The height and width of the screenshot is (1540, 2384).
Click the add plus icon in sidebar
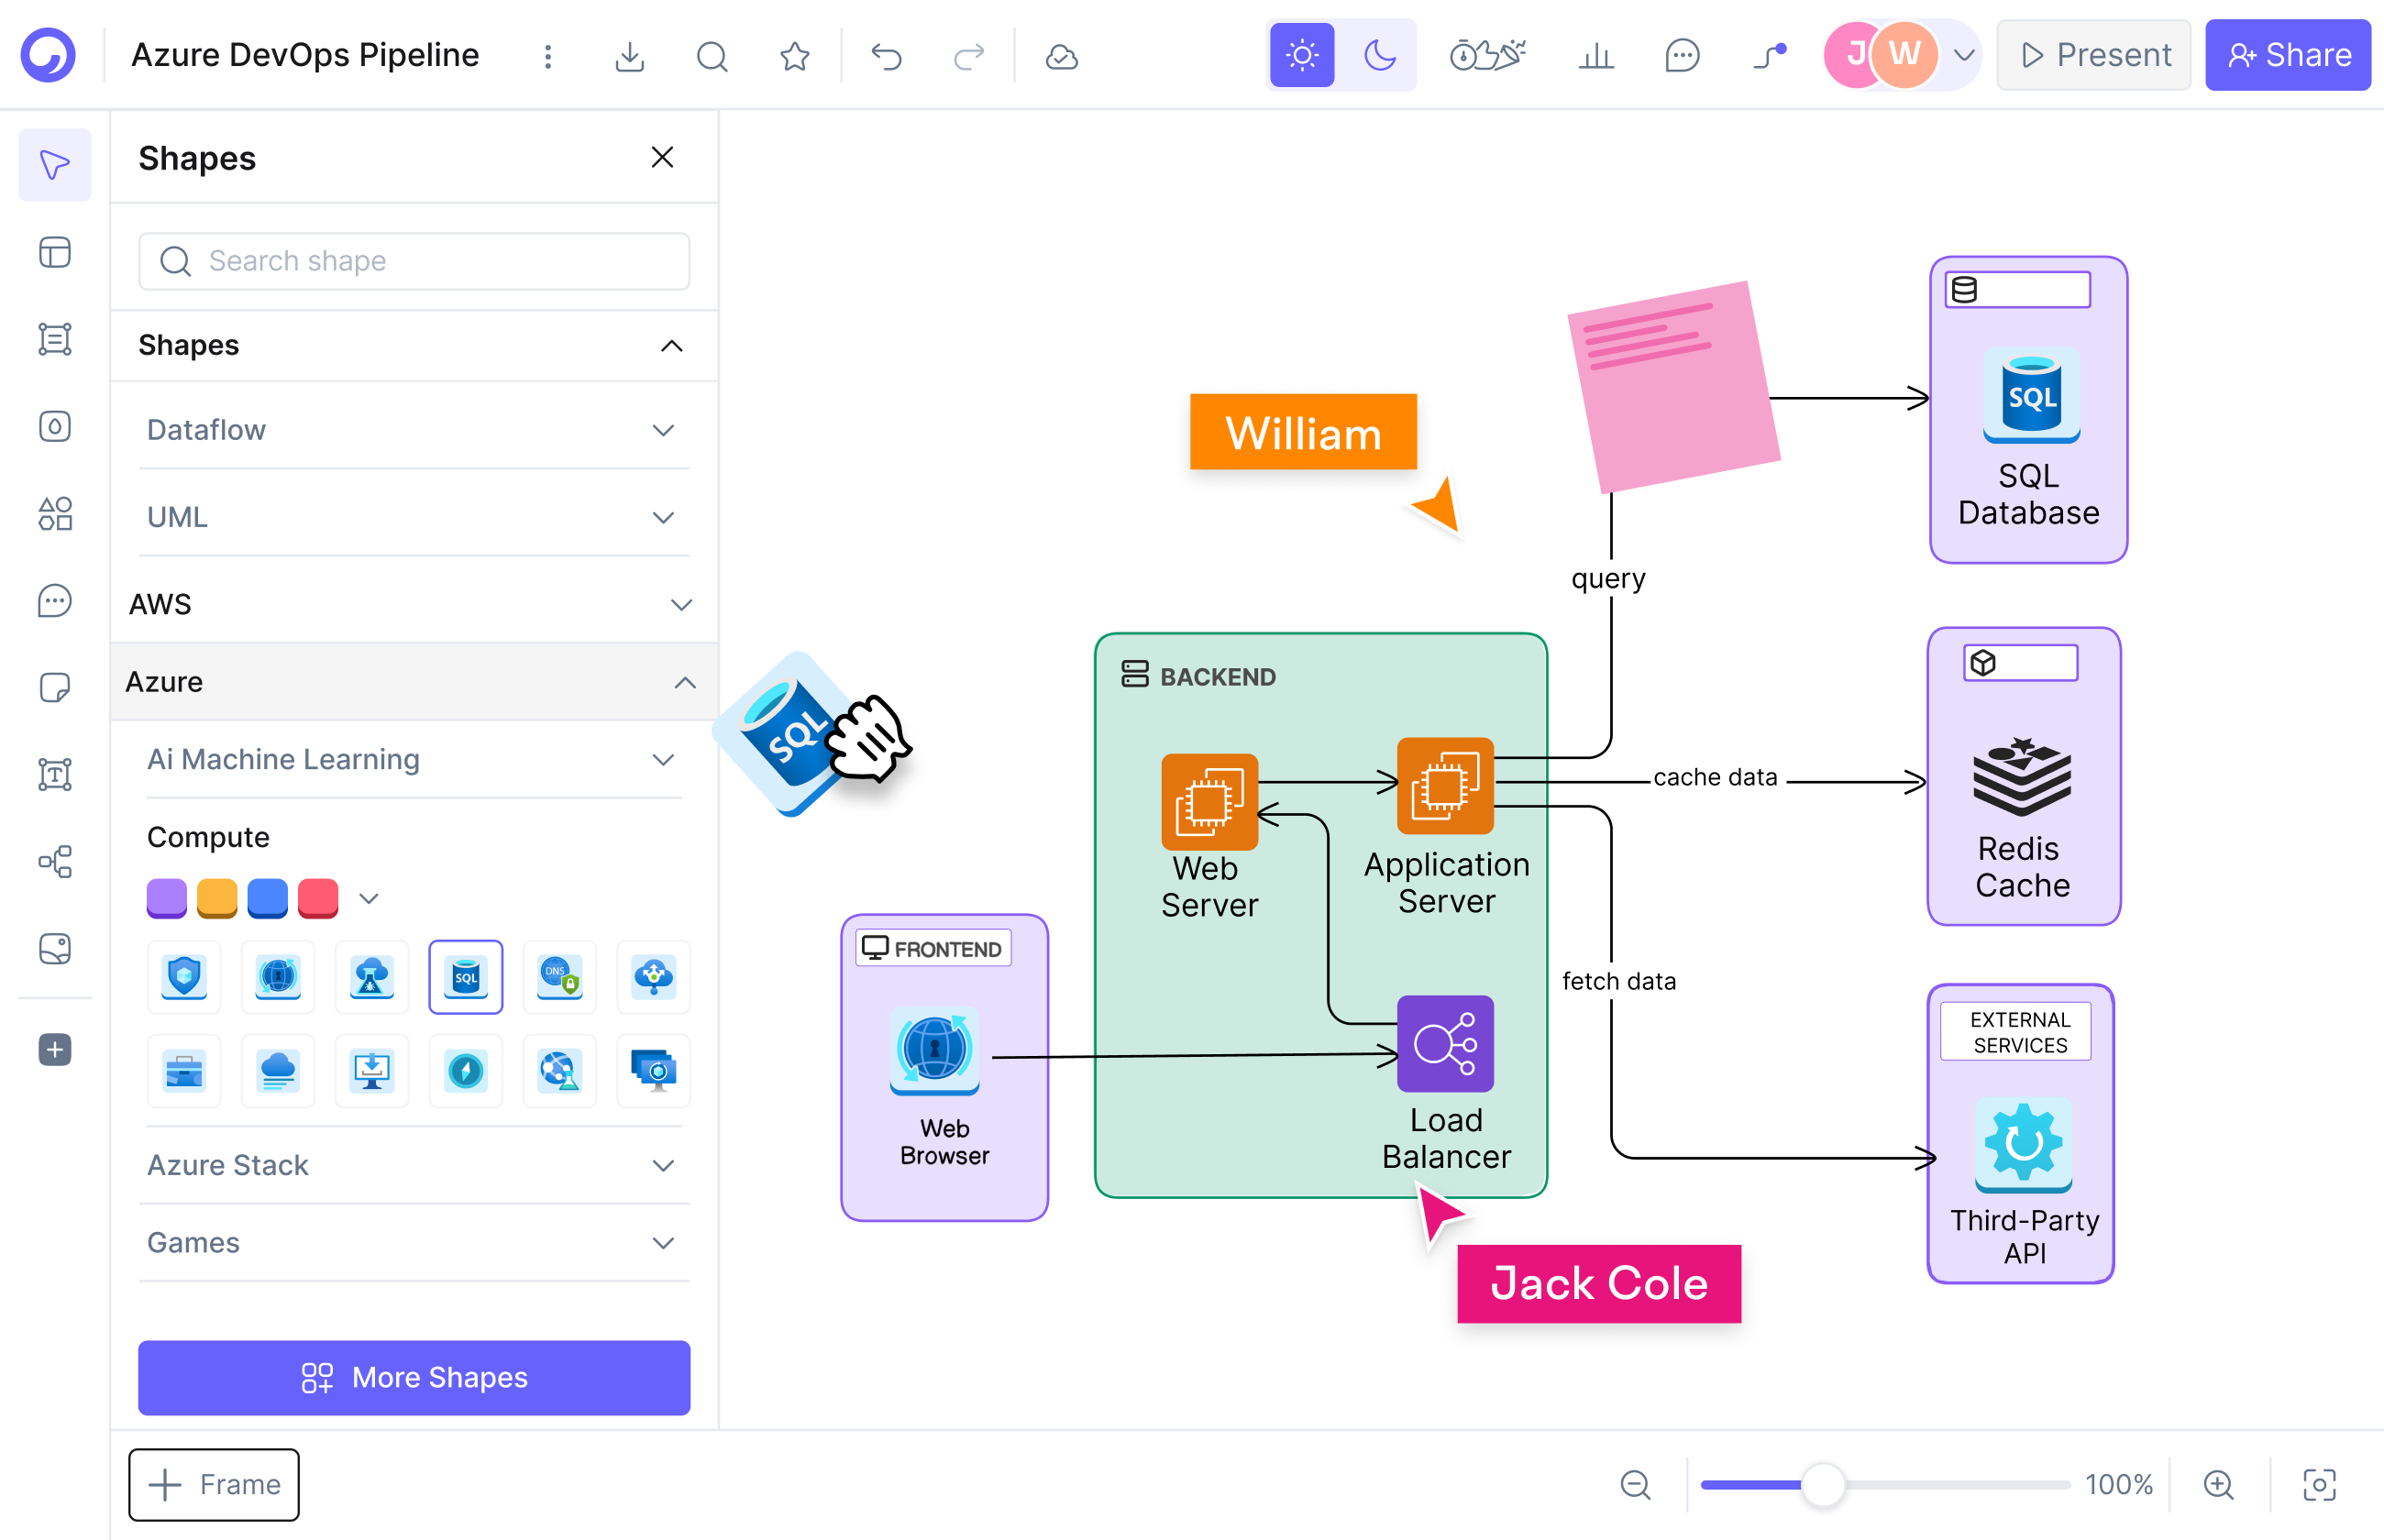pos(55,1050)
